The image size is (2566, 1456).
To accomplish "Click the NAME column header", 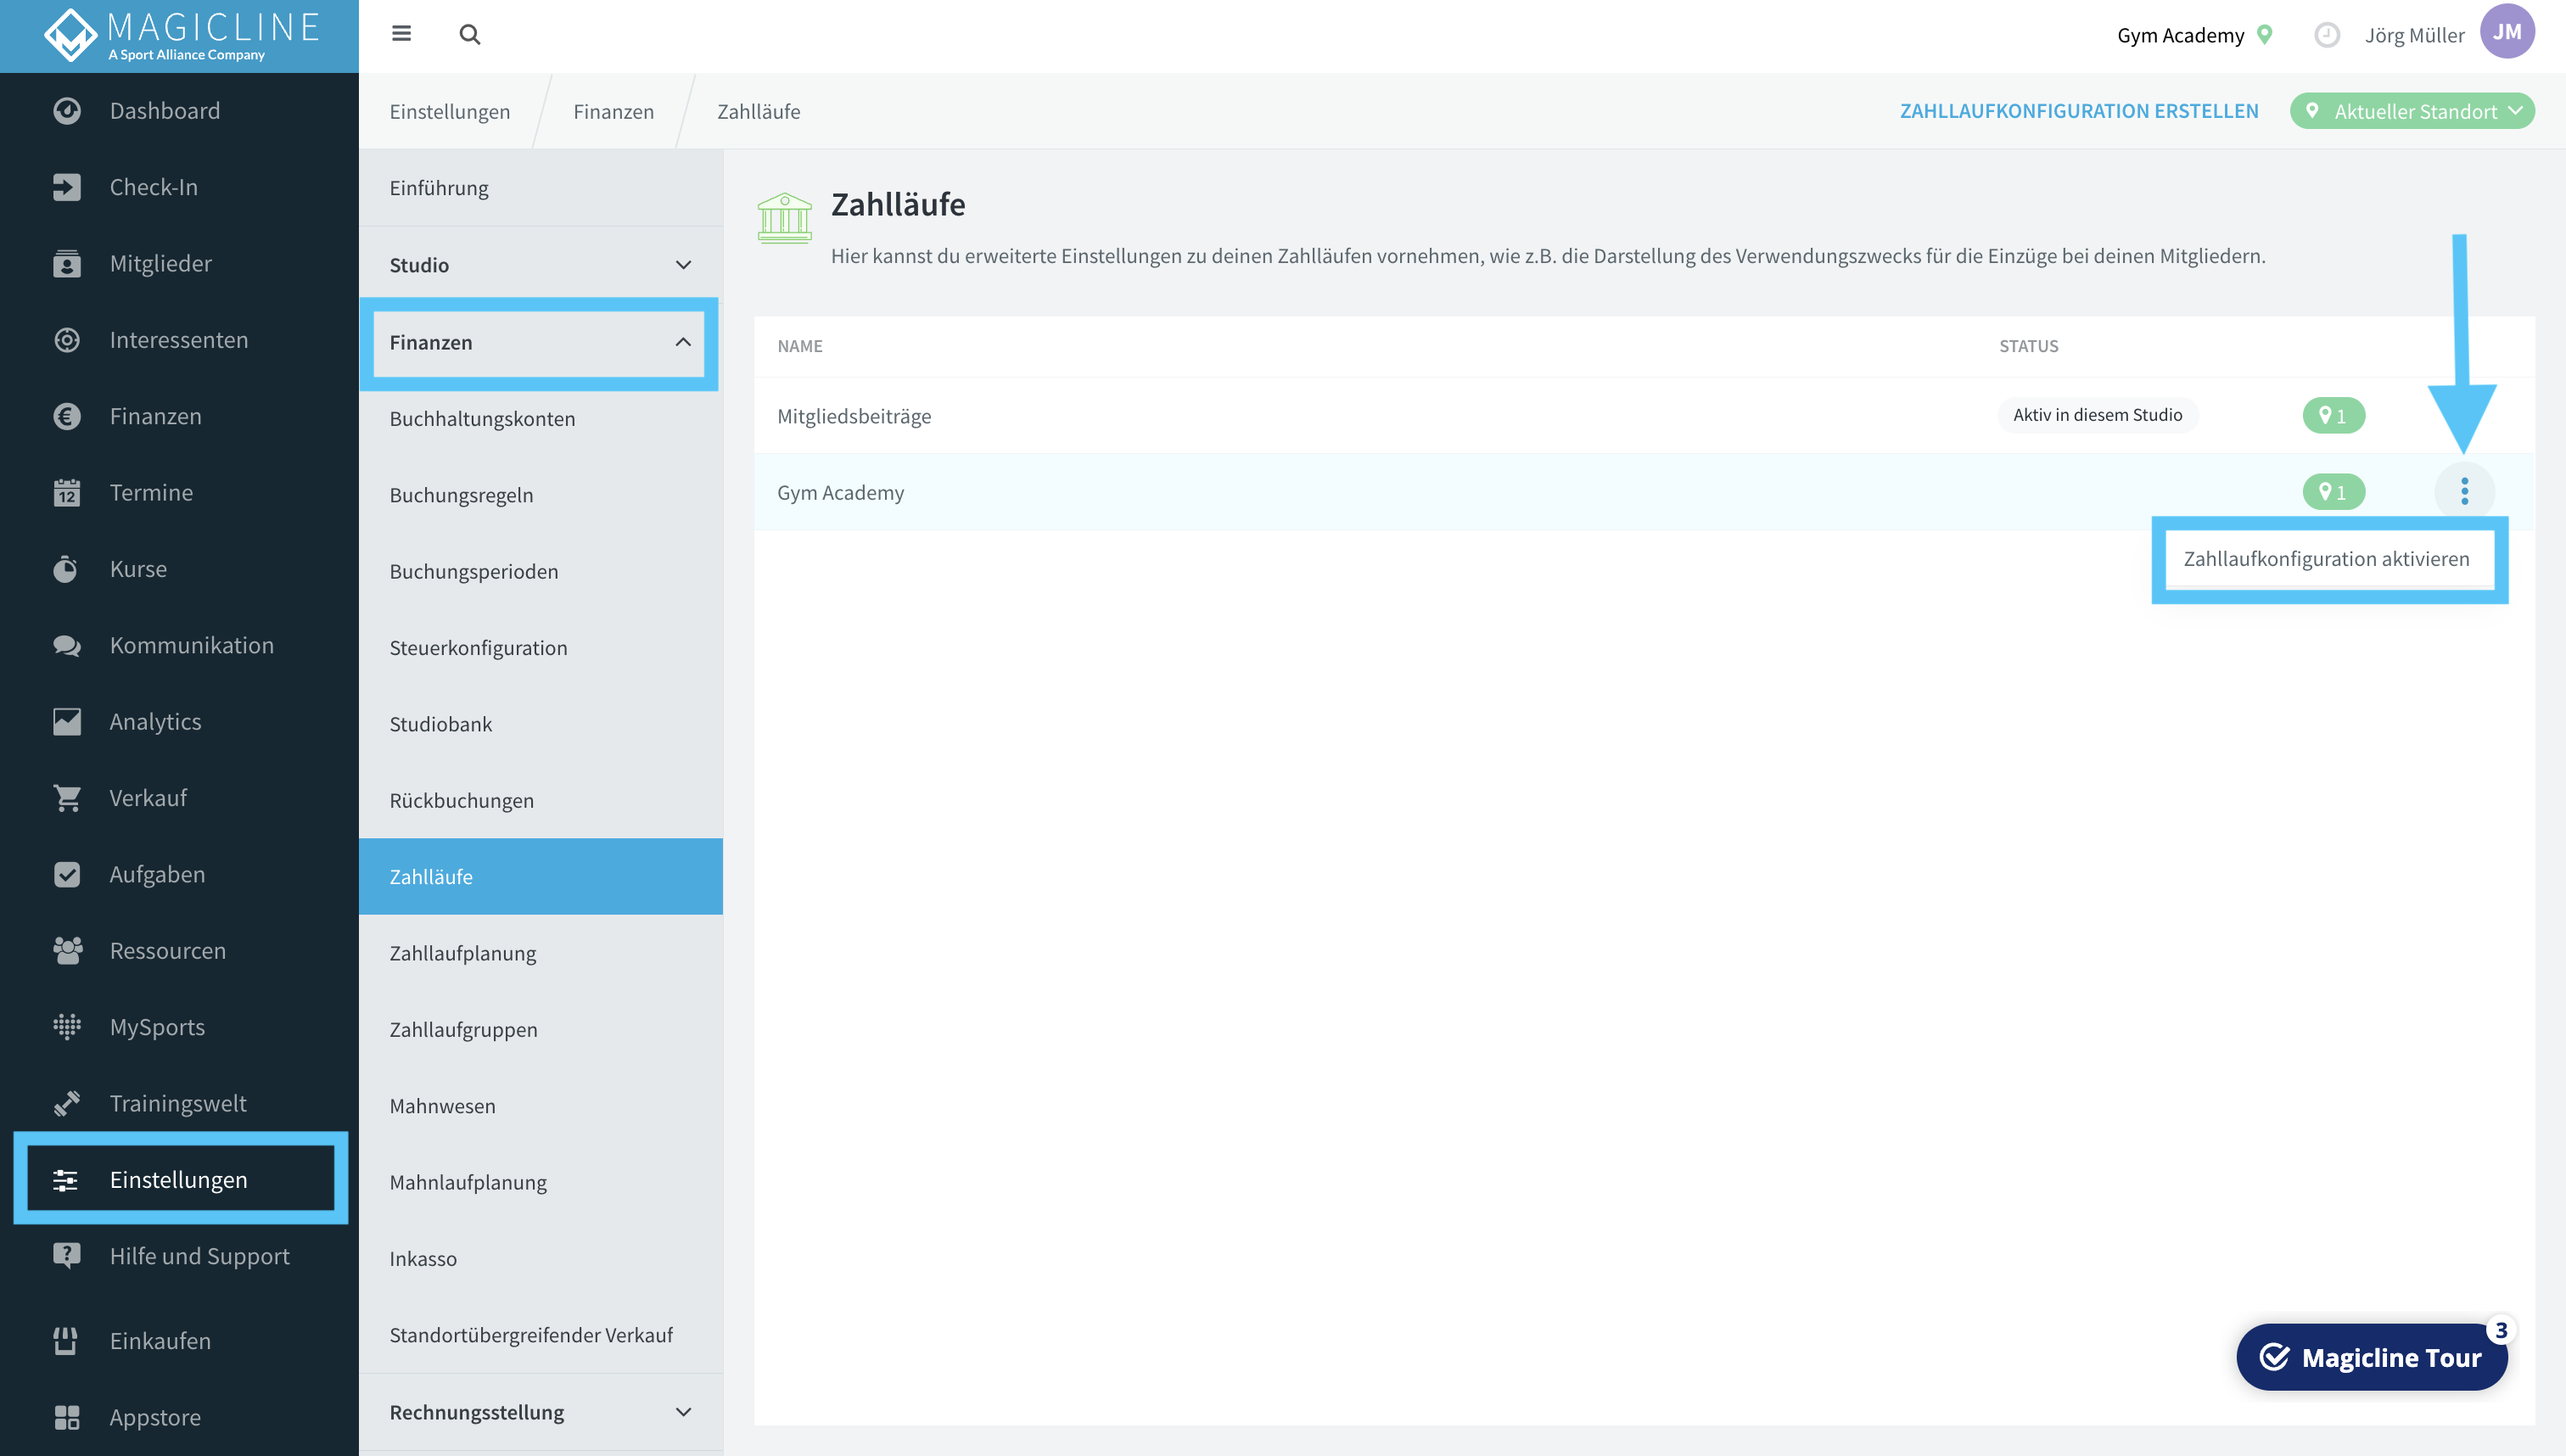I will tap(800, 346).
